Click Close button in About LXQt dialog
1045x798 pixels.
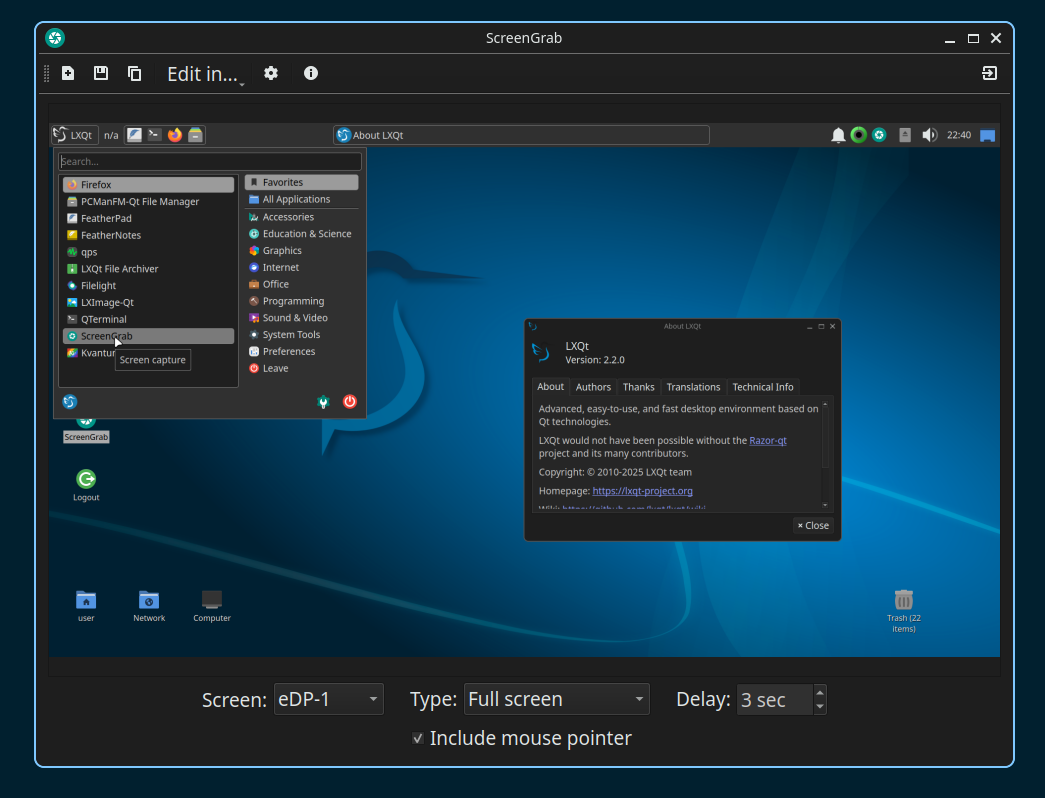coord(813,525)
